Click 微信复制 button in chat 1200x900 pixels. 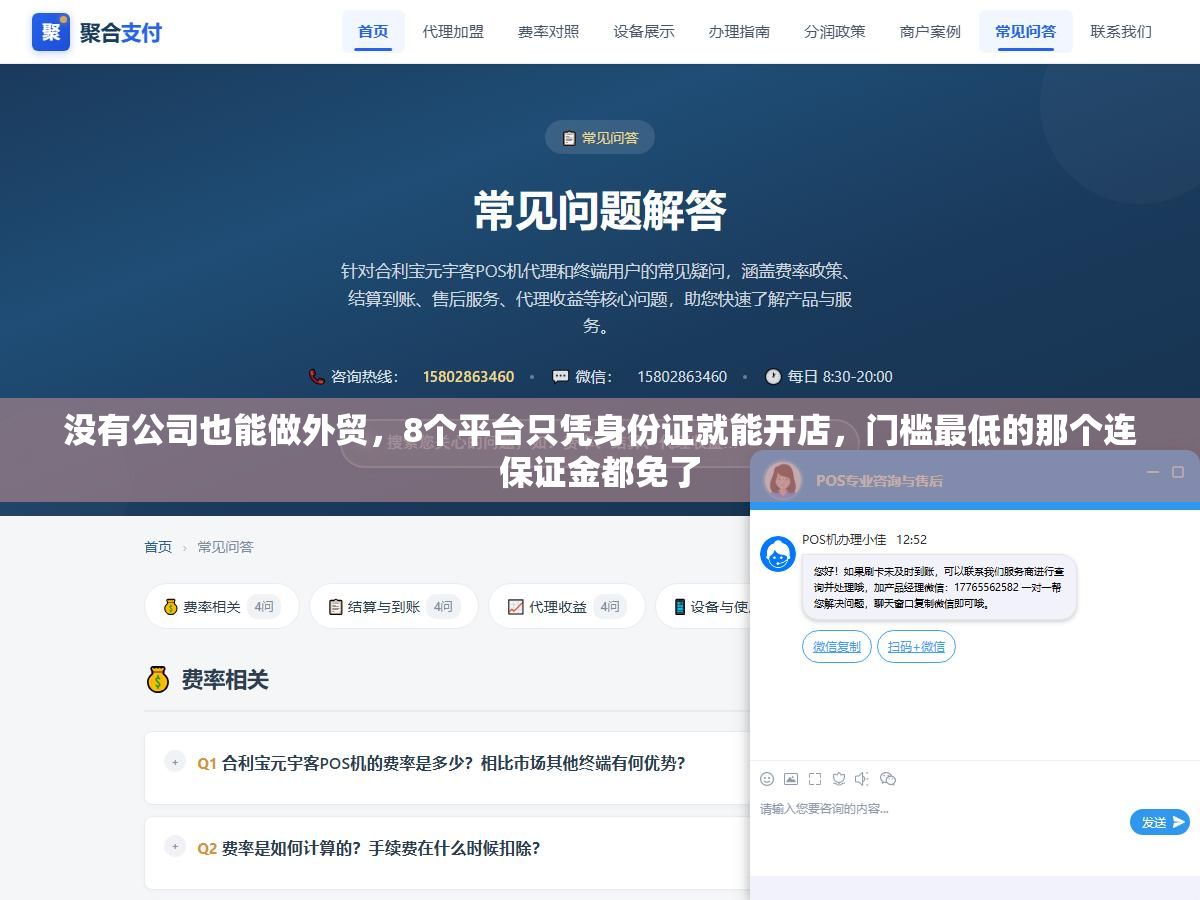(x=837, y=647)
